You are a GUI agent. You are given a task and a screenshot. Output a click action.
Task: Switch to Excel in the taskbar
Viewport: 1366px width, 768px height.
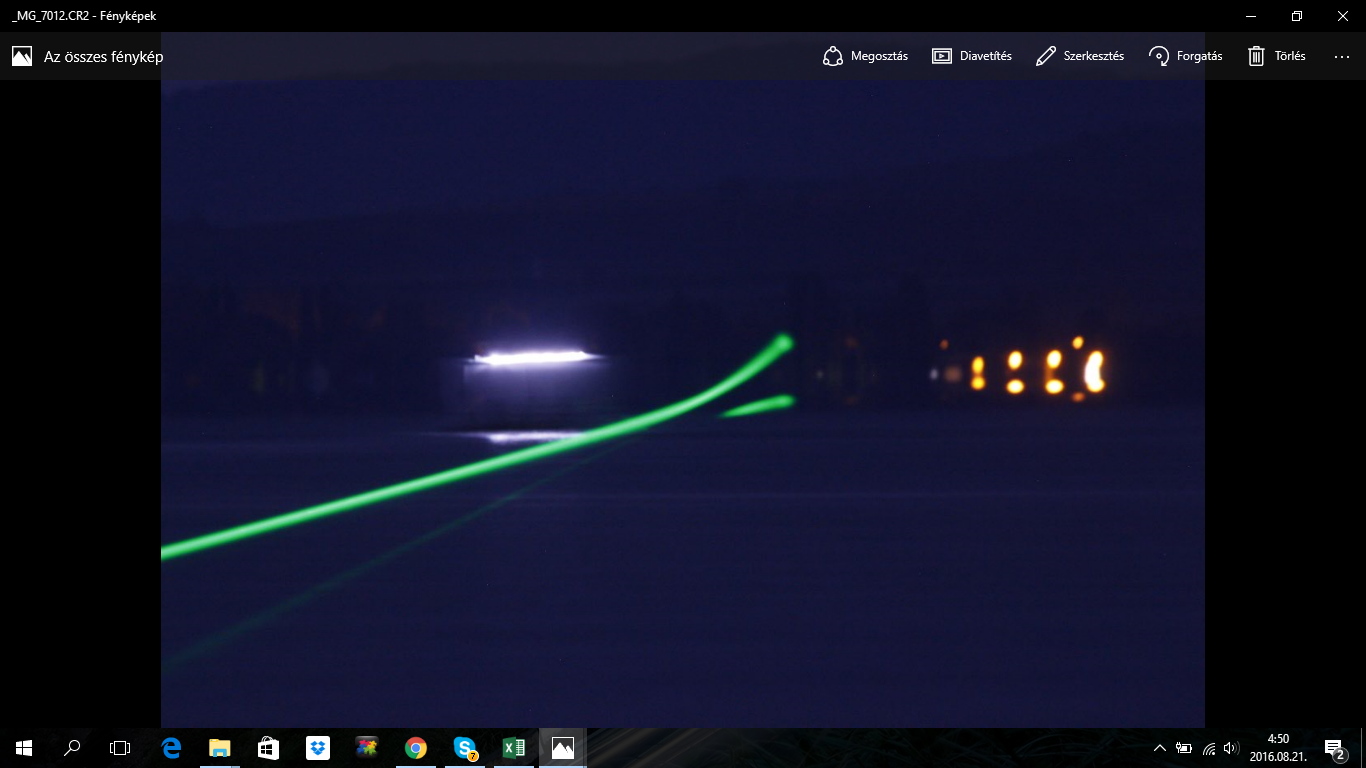point(514,747)
